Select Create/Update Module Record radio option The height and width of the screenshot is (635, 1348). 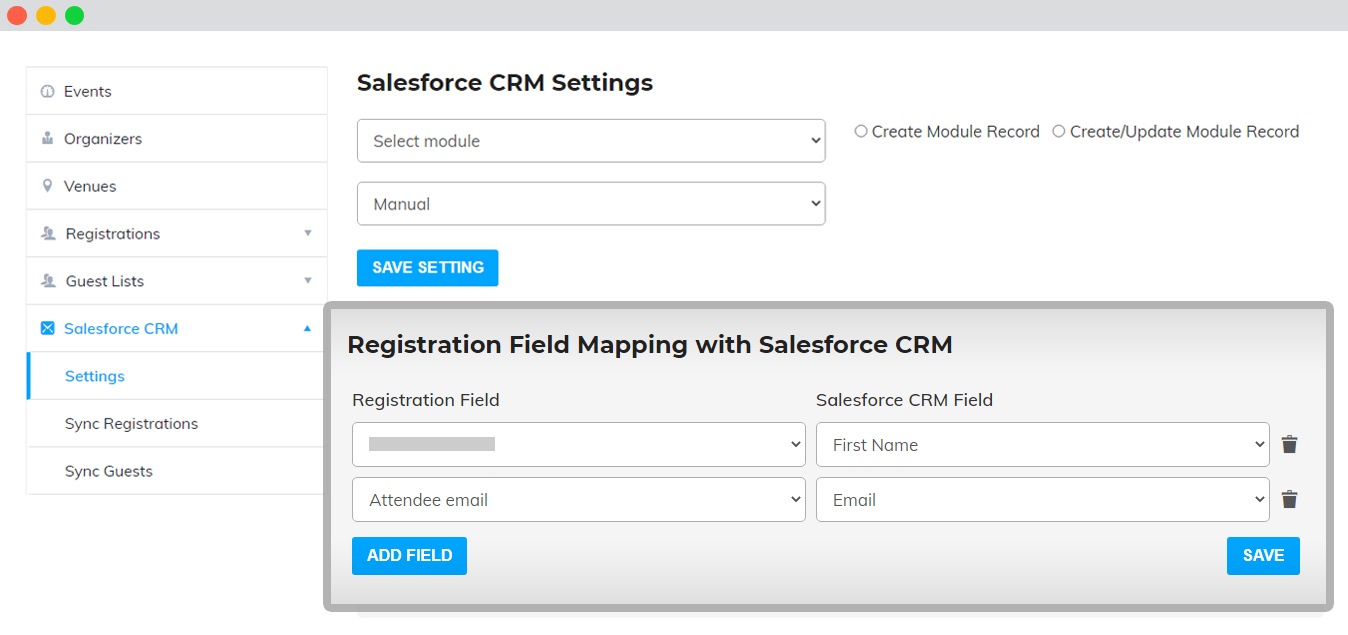pos(1059,131)
